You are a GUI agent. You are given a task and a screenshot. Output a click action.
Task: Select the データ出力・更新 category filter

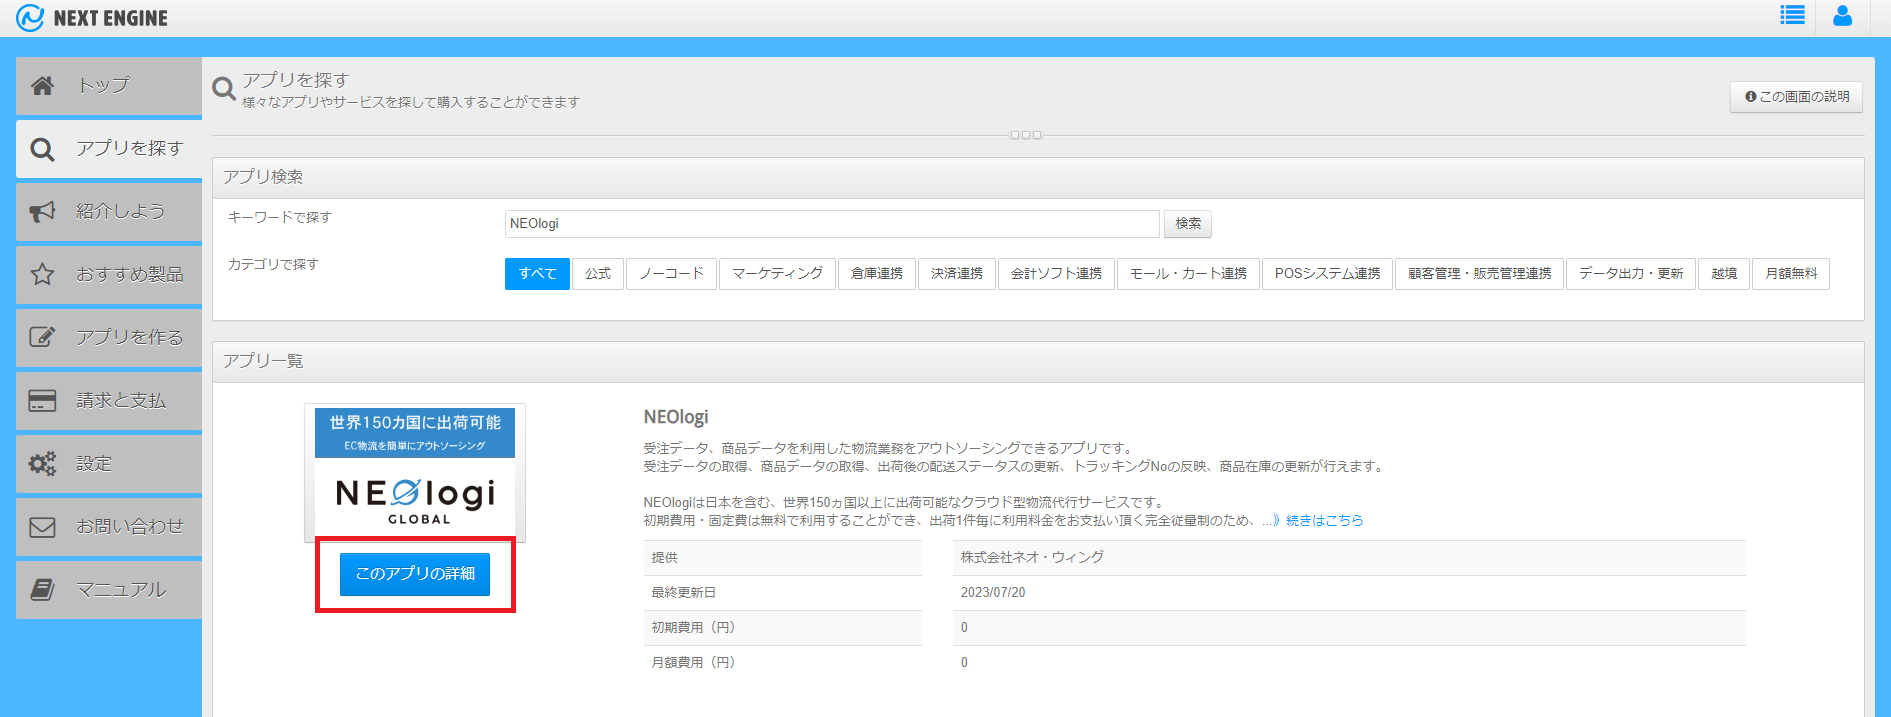[x=1631, y=274]
